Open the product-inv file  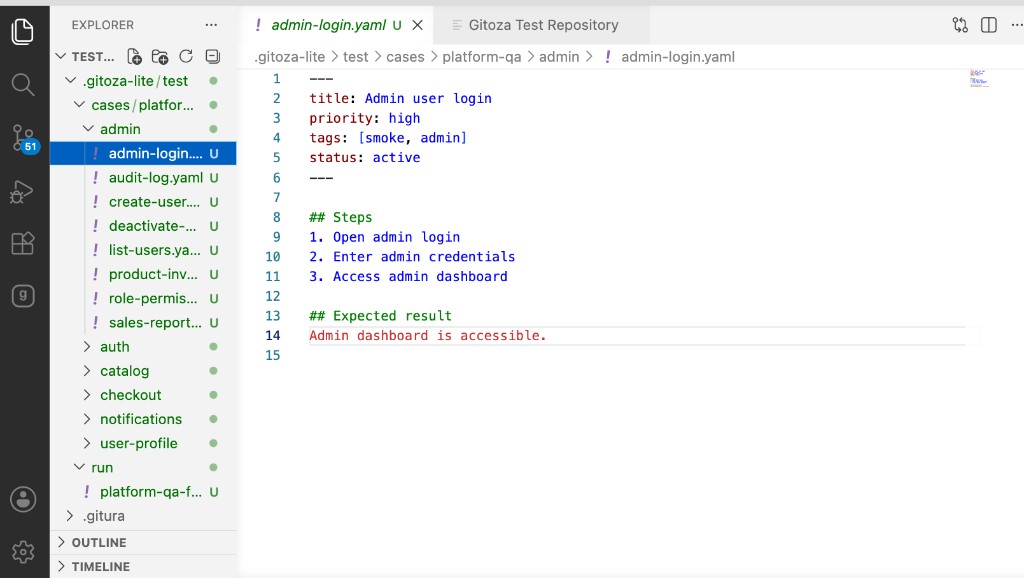144,274
